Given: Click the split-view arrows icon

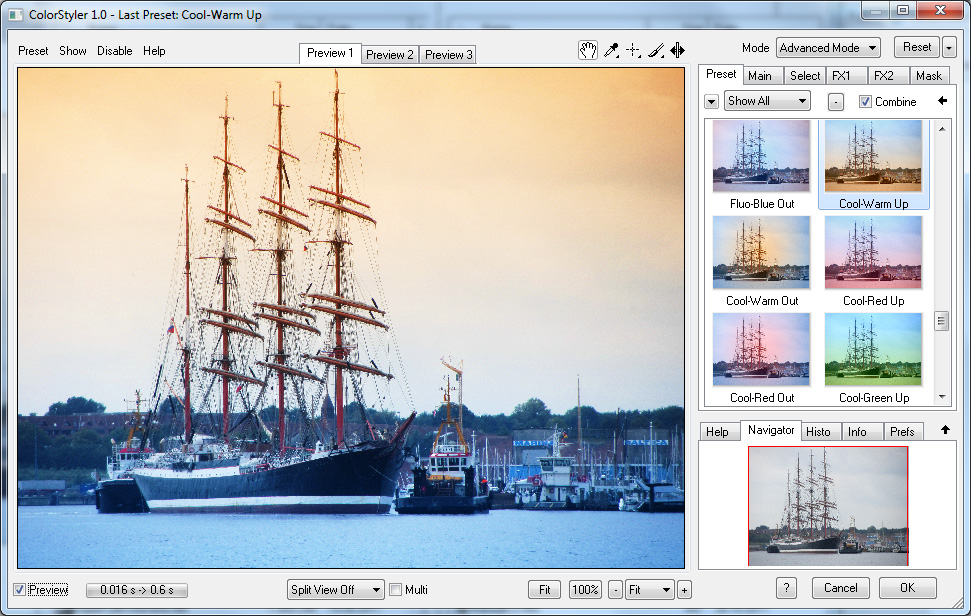Looking at the screenshot, I should (x=678, y=51).
